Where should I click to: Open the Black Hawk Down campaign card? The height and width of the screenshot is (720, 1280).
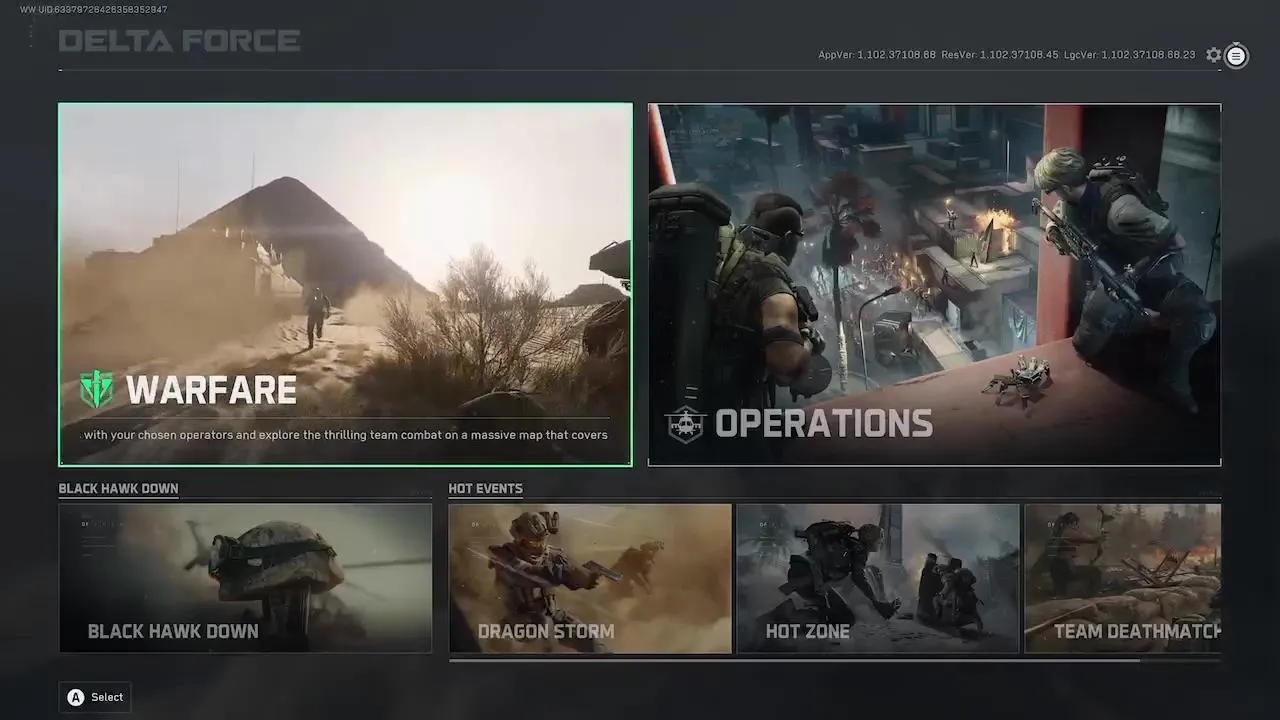coord(245,578)
